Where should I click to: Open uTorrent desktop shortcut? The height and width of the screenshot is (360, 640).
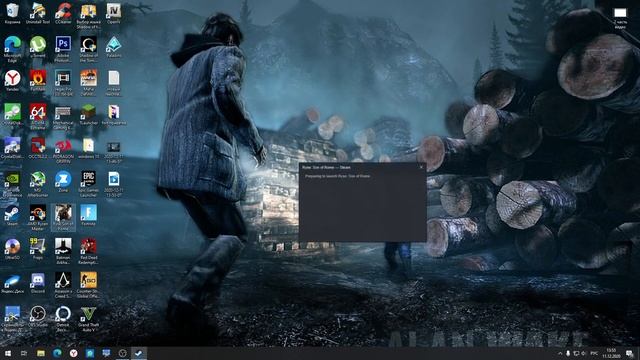[38, 47]
